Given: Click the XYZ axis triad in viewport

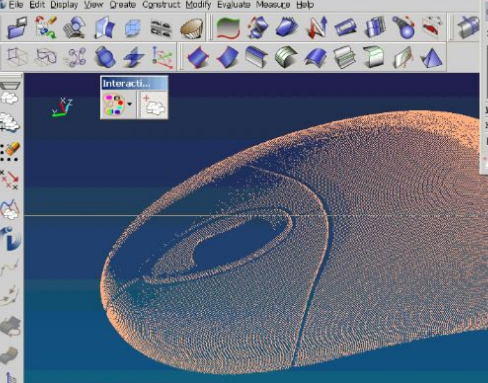Looking at the screenshot, I should point(62,107).
